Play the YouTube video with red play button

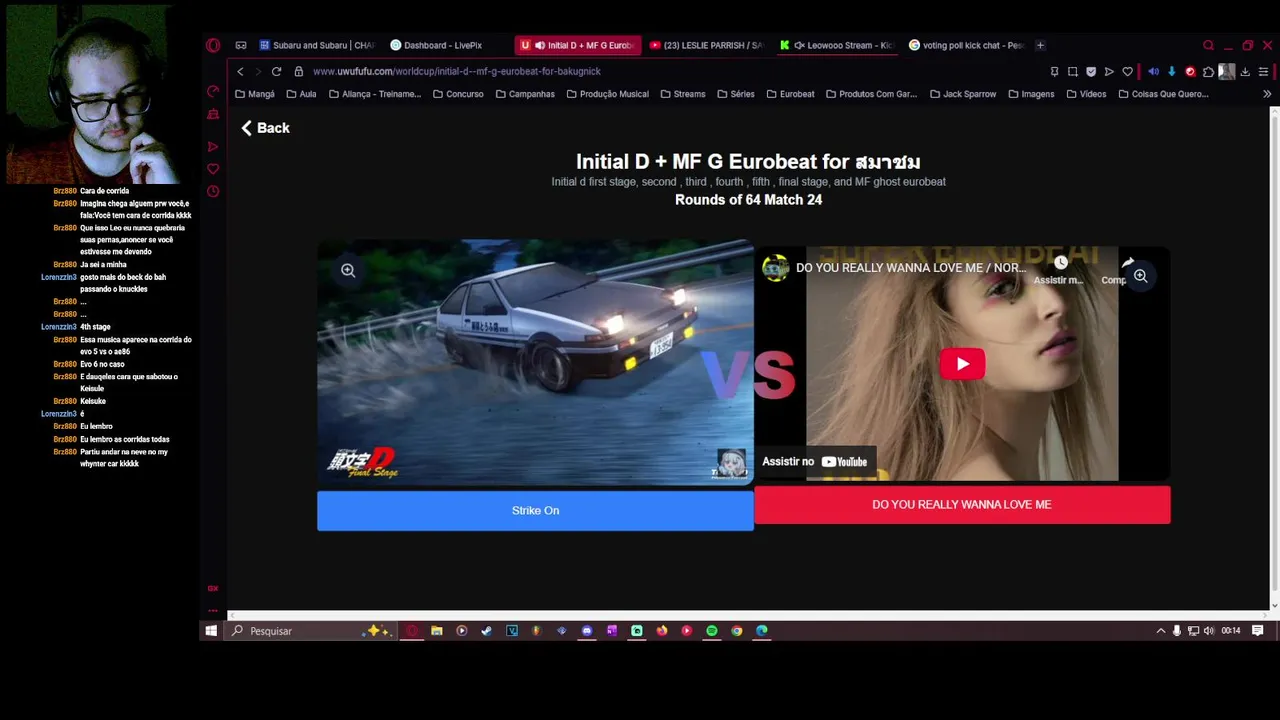962,364
